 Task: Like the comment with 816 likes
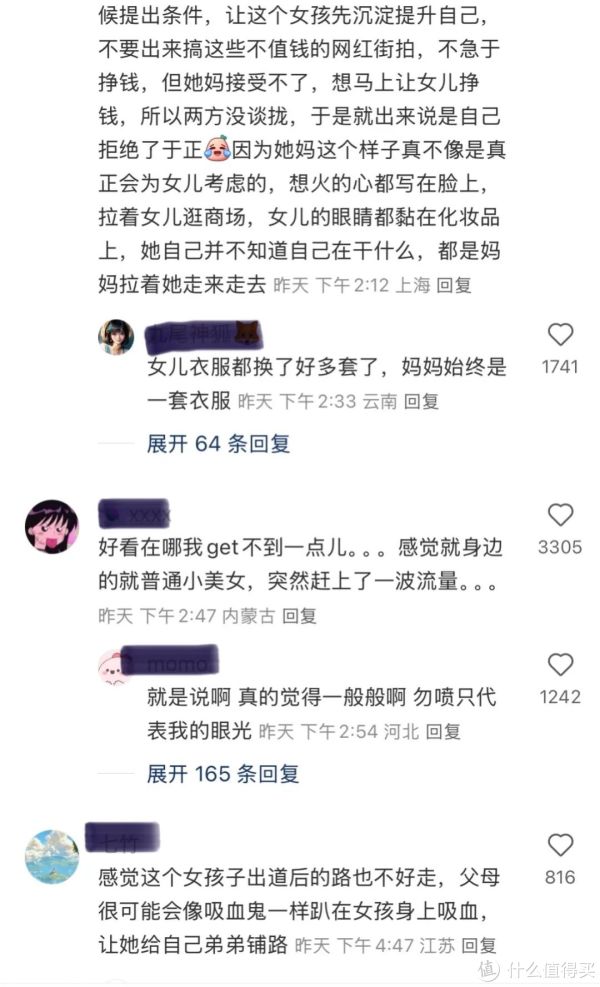[x=560, y=845]
